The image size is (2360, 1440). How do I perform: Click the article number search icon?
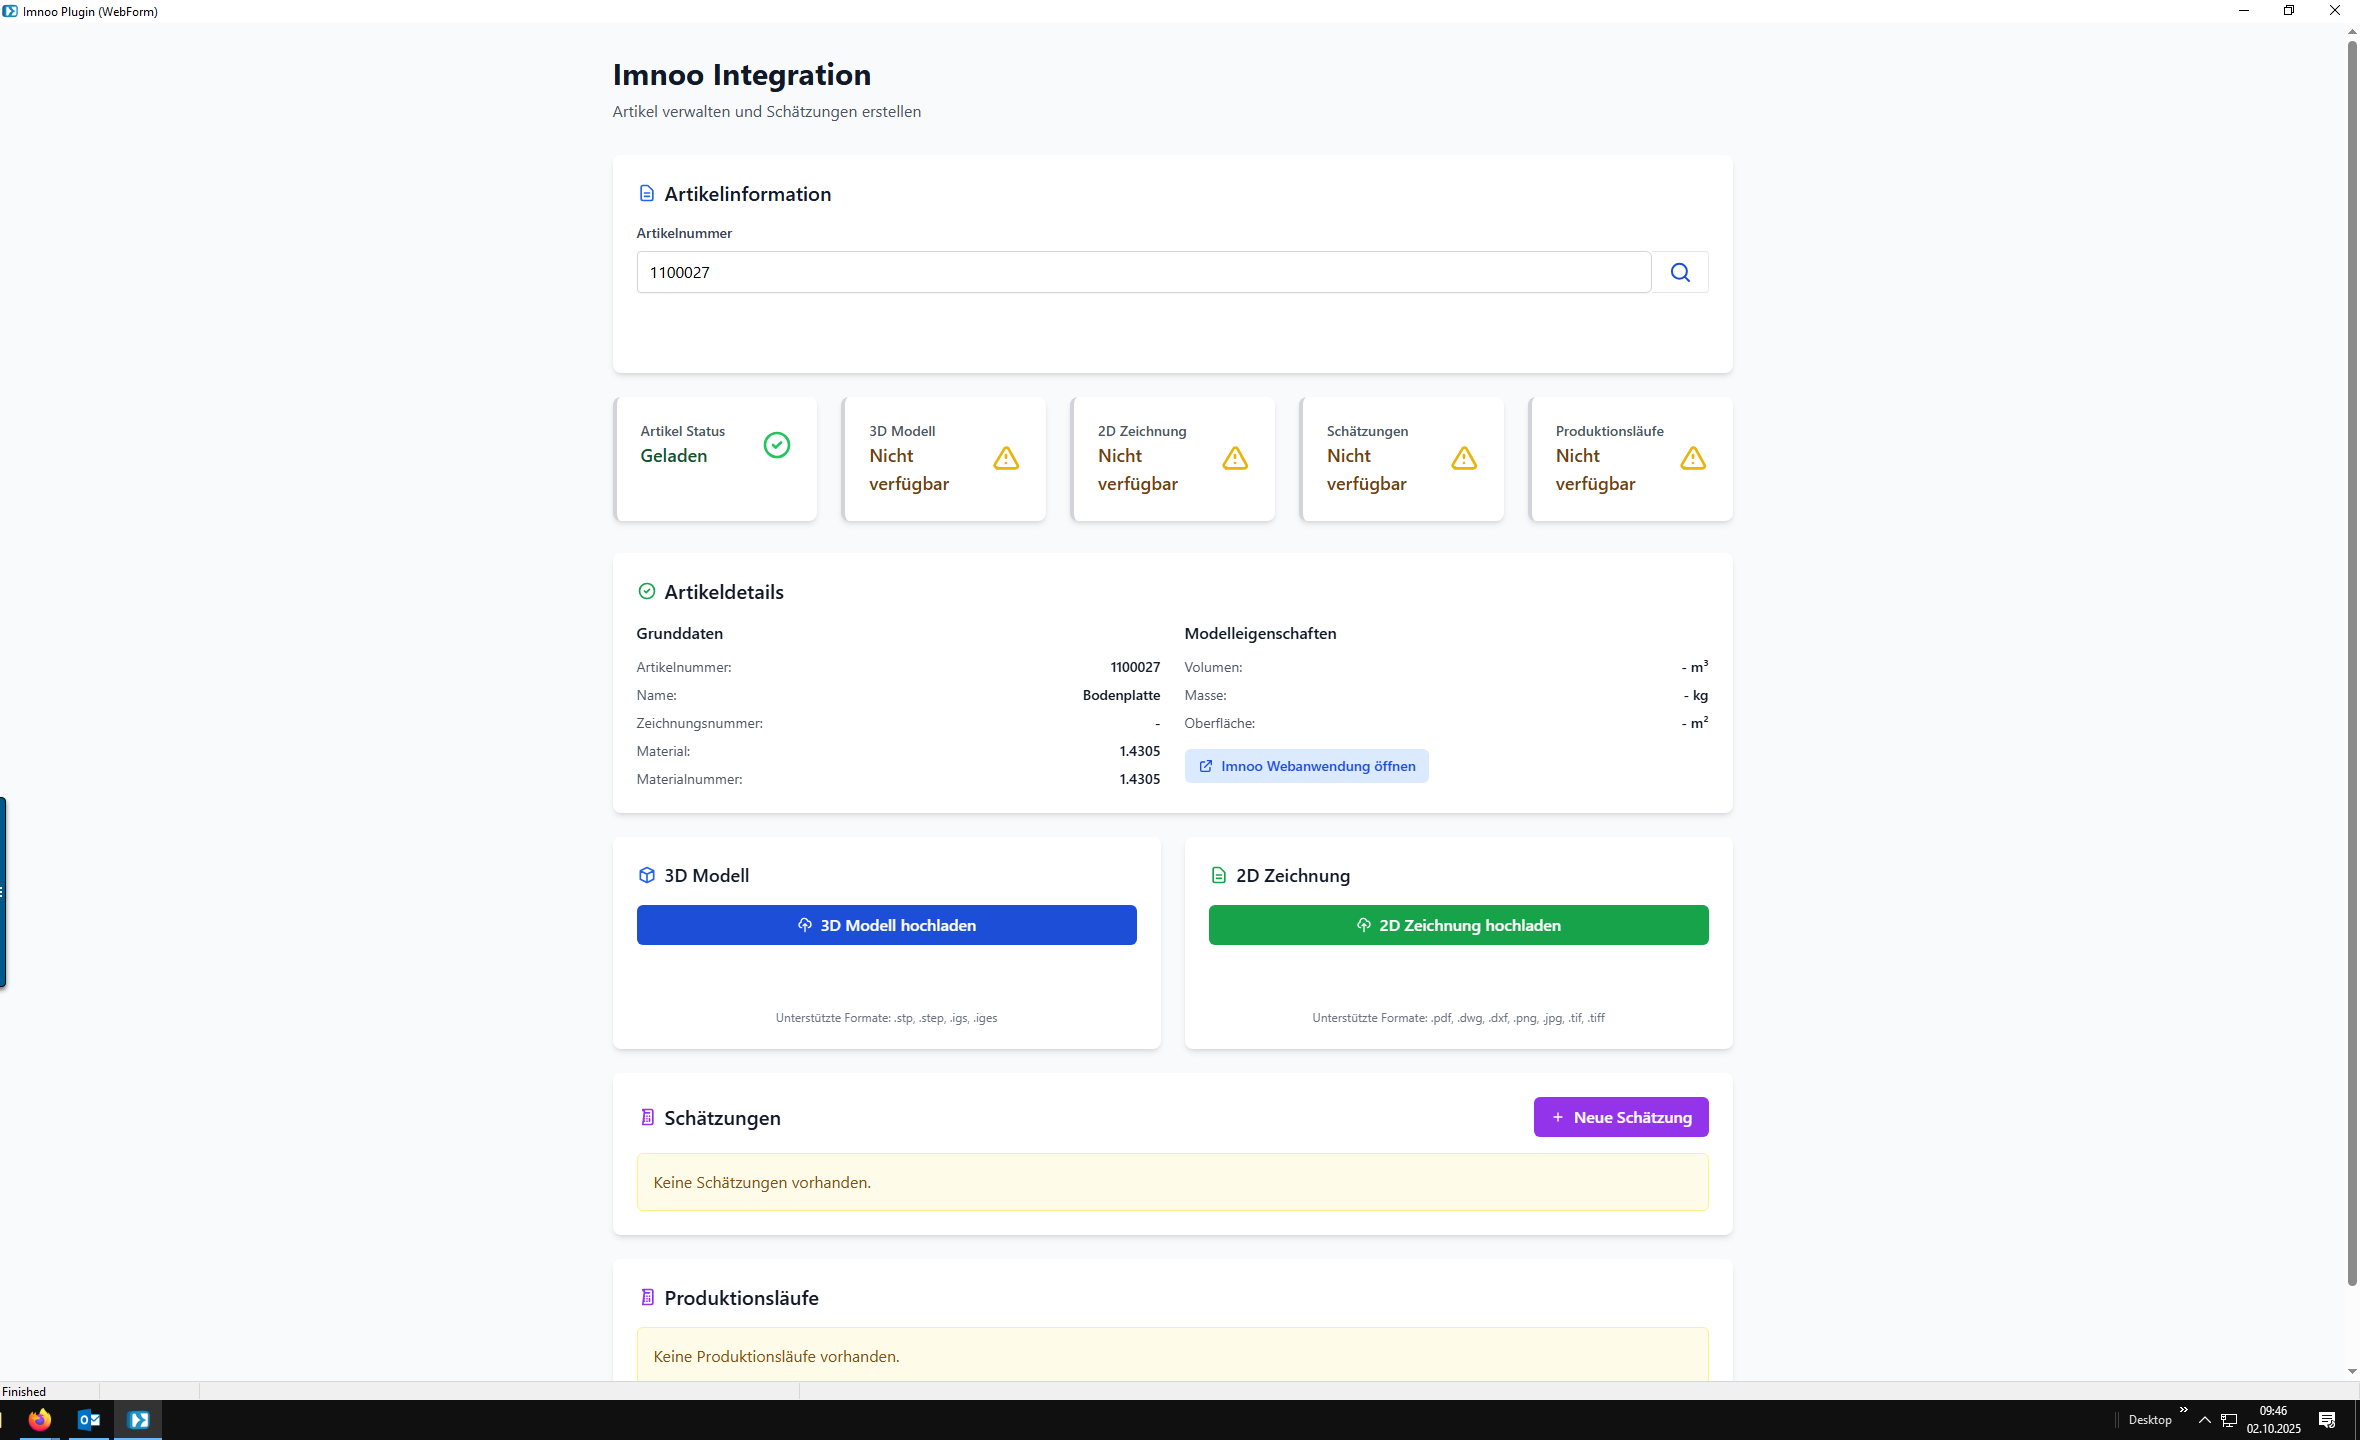pyautogui.click(x=1680, y=272)
